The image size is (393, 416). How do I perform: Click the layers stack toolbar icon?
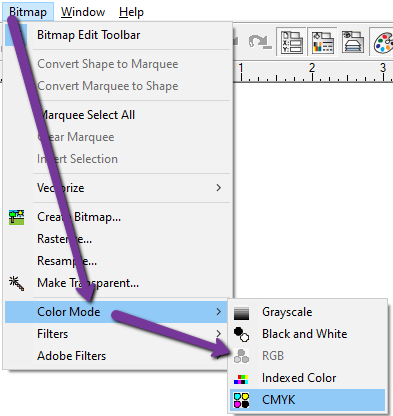353,42
